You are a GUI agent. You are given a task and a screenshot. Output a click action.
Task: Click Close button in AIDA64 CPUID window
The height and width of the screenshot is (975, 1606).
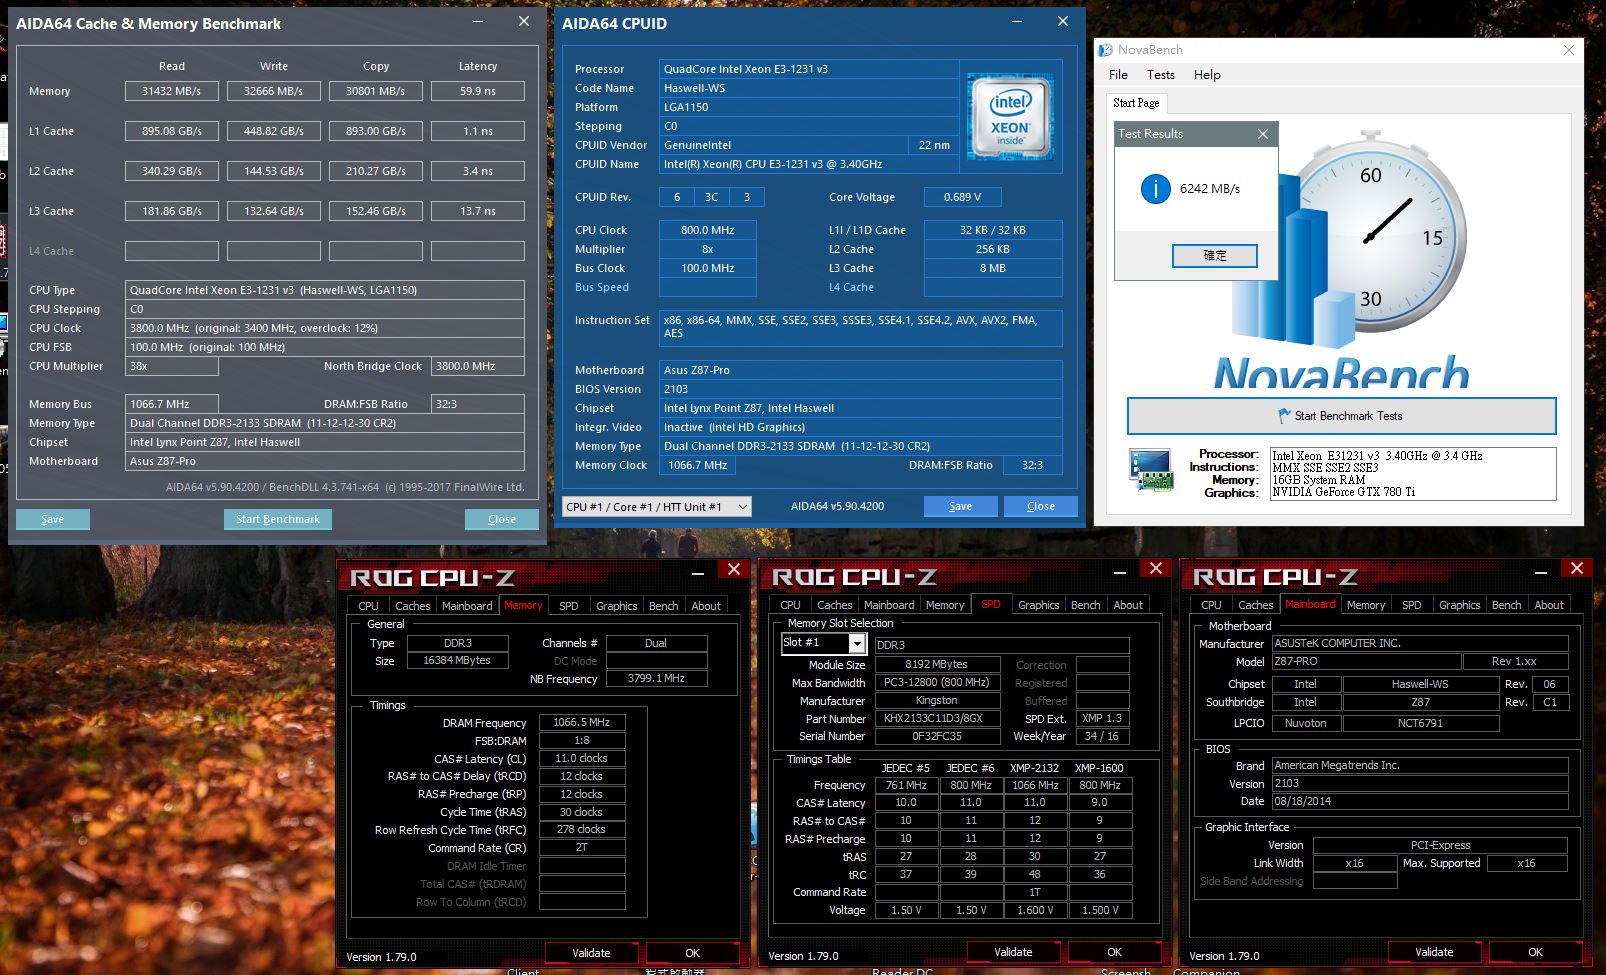pos(1040,506)
